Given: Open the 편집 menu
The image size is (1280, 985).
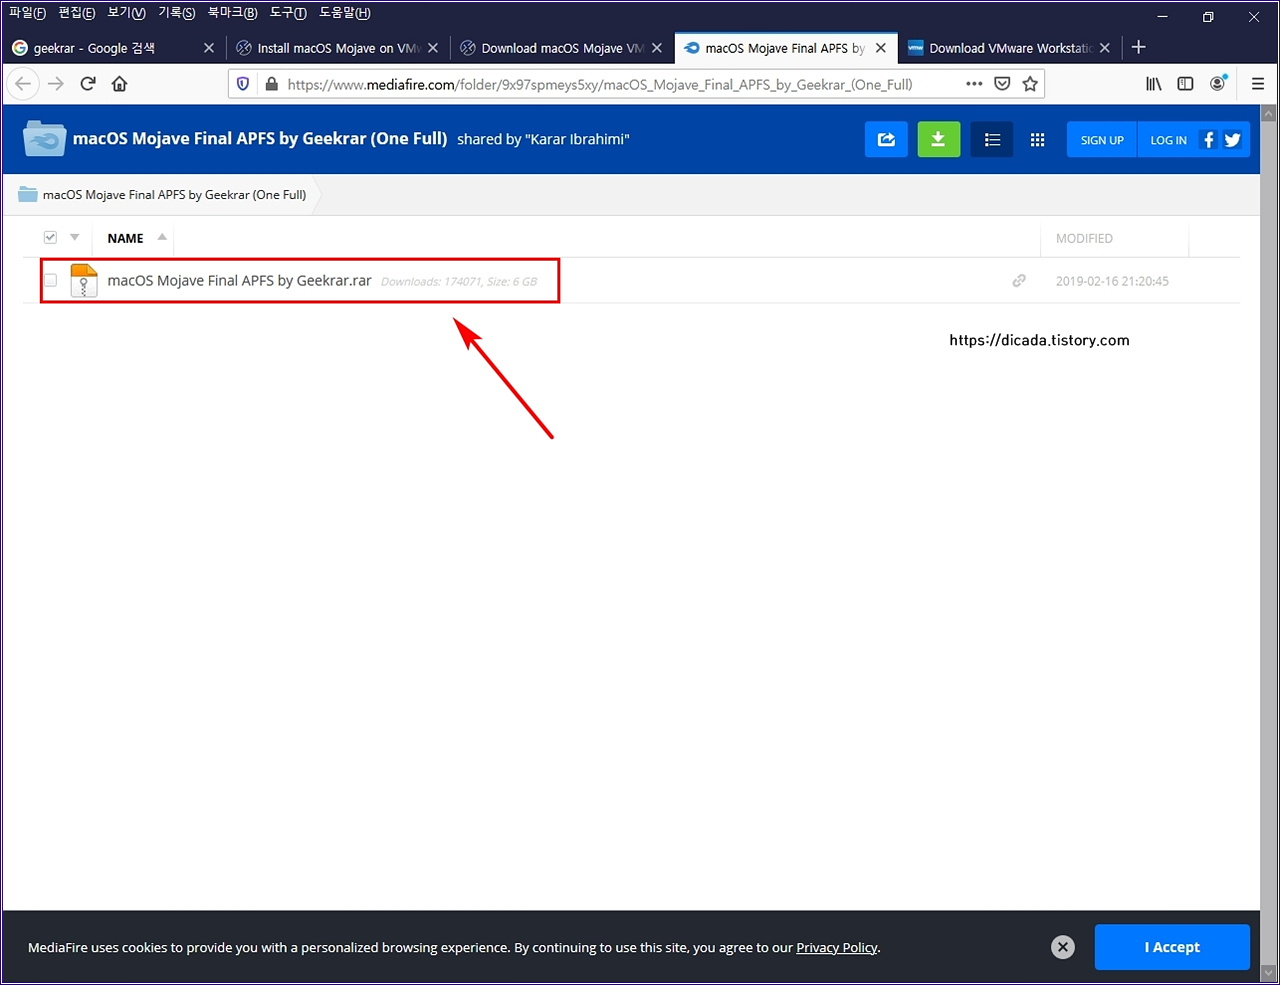Looking at the screenshot, I should pos(77,13).
